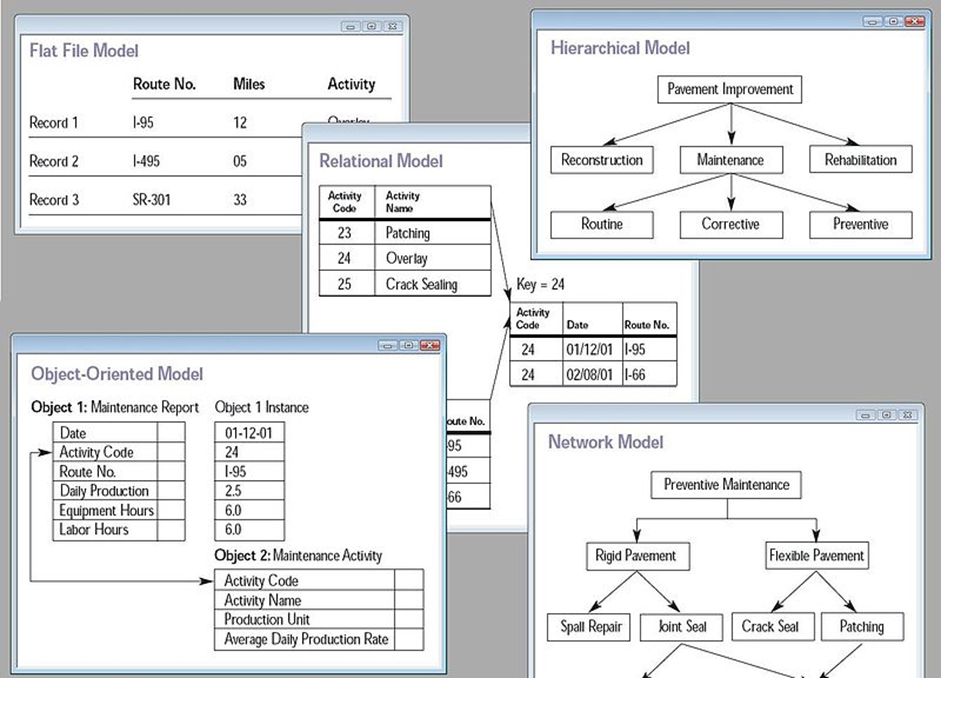This screenshot has width=960, height=720.
Task: Click the I-495 cell in Flat File Model
Action: click(x=146, y=162)
